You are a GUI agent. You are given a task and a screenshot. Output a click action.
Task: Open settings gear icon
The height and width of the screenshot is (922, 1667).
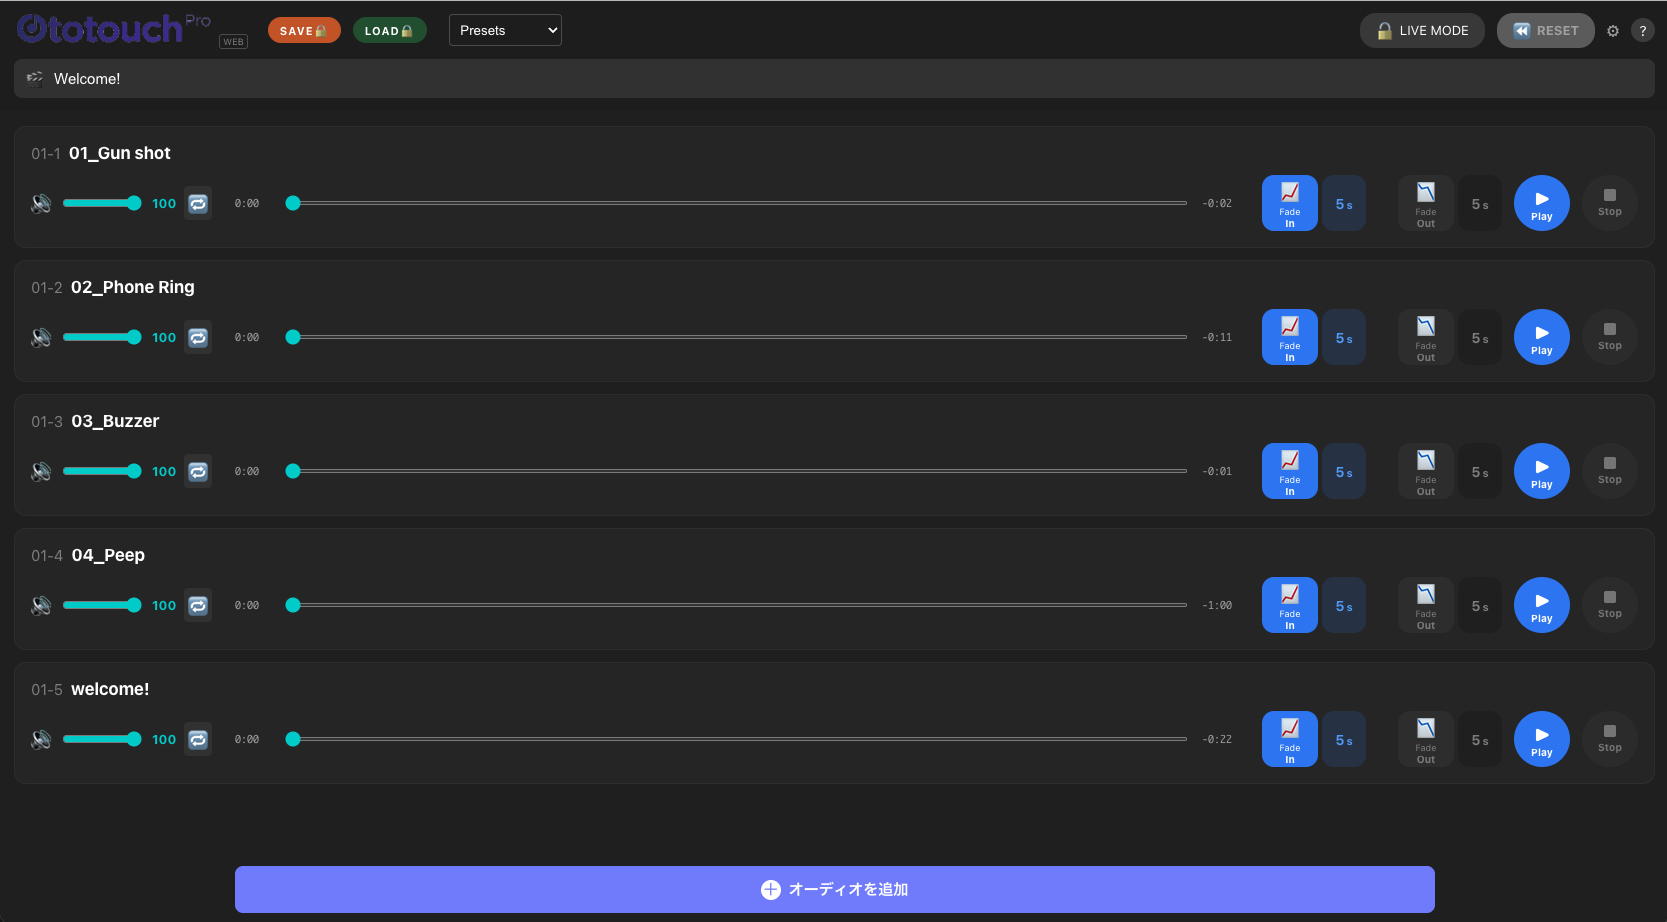point(1613,31)
